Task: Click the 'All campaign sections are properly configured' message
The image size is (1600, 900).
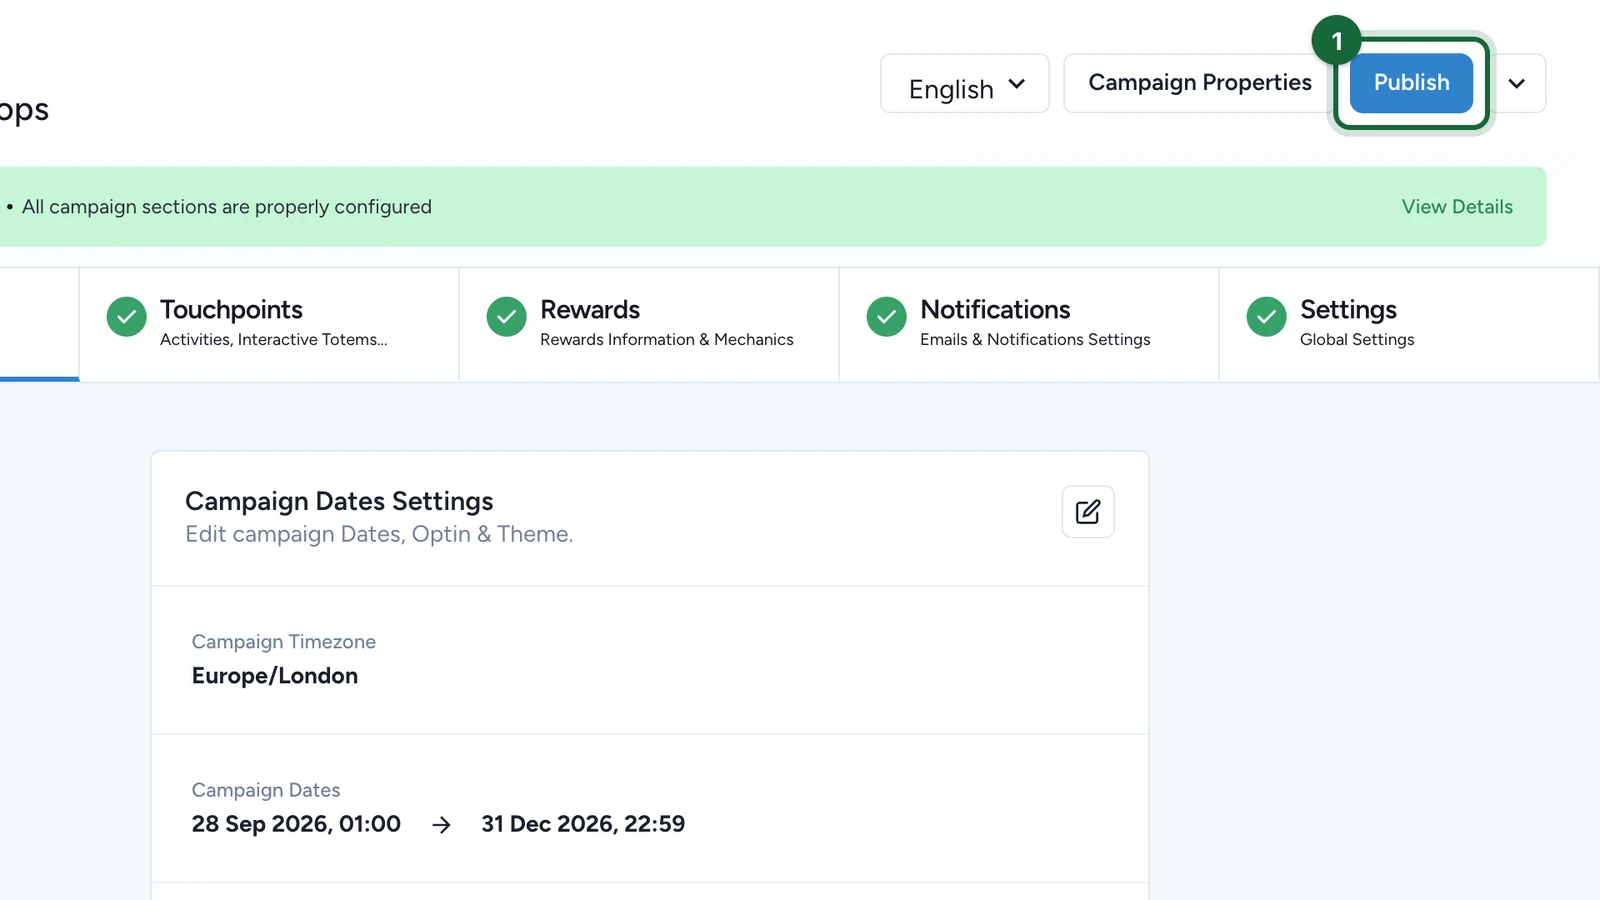Action: click(x=227, y=207)
